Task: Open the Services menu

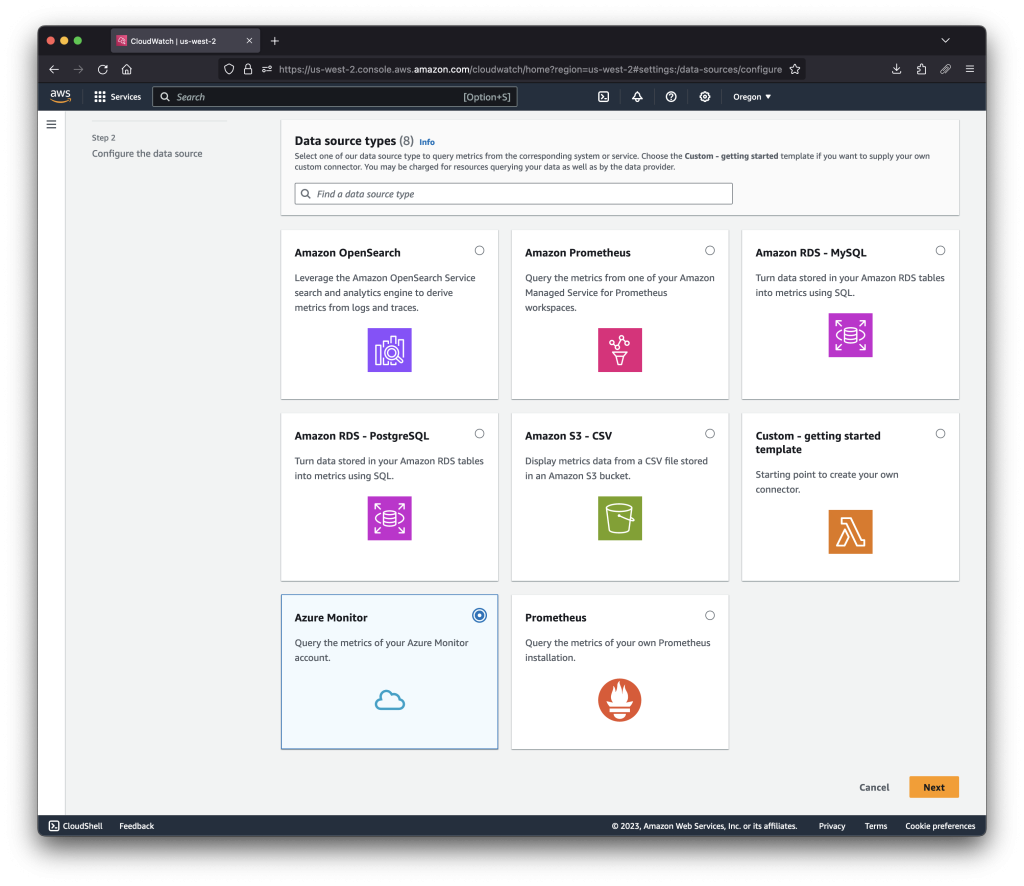Action: (x=117, y=96)
